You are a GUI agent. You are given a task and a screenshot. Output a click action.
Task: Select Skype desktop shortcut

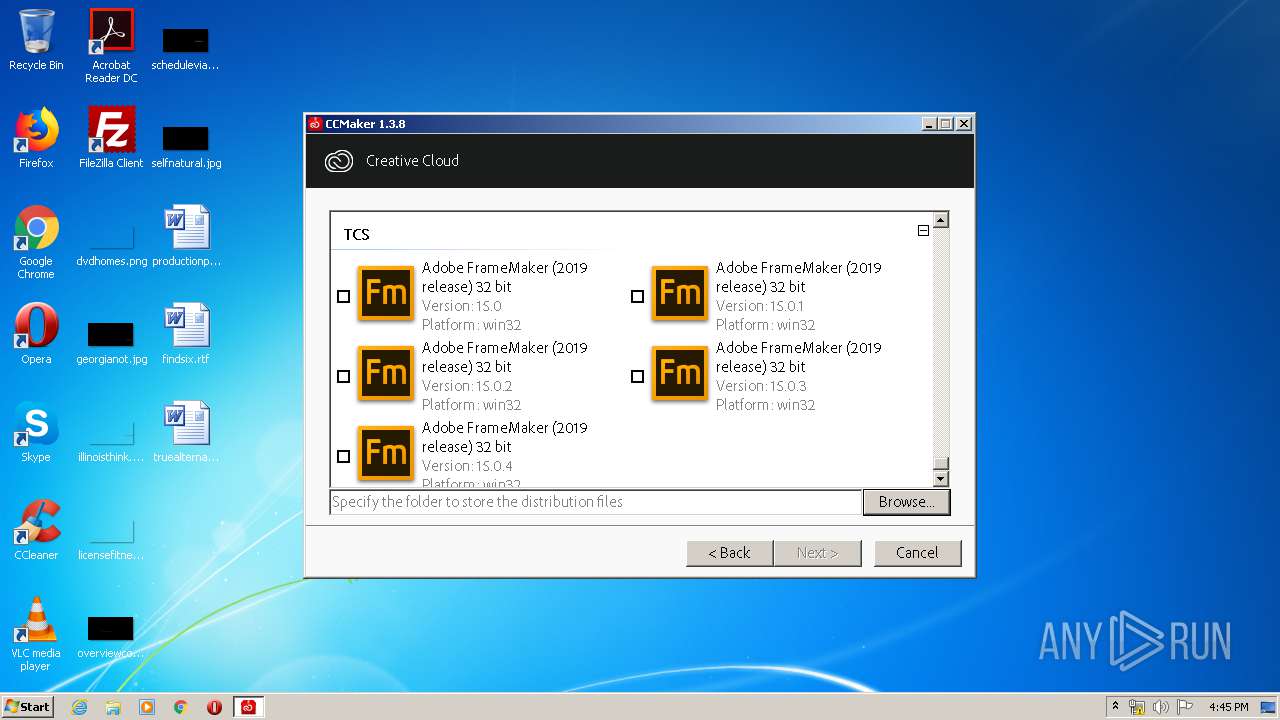(x=36, y=432)
